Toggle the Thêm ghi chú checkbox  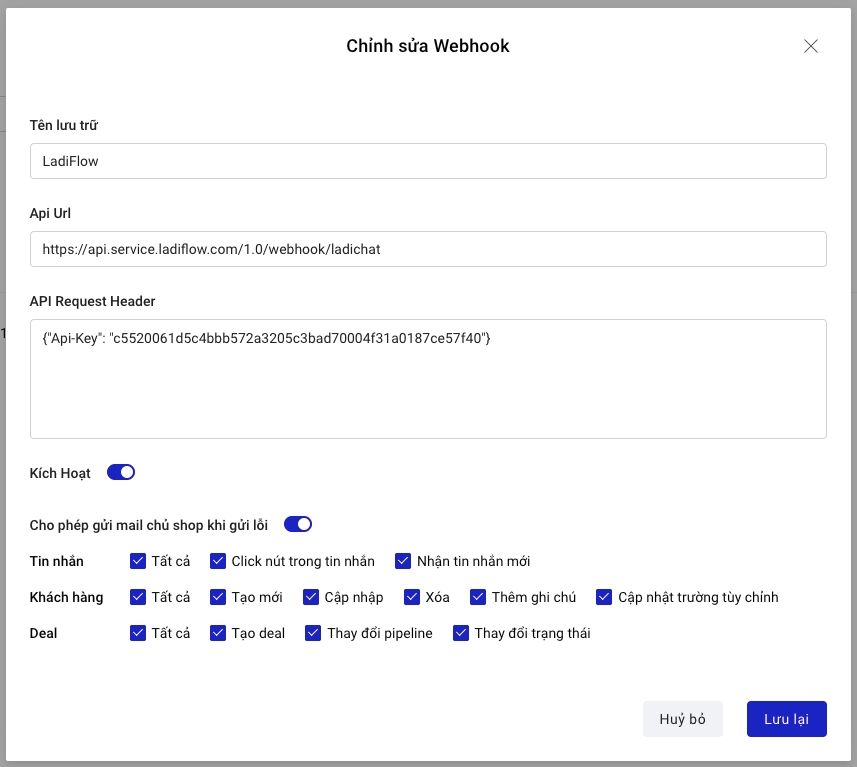click(478, 597)
